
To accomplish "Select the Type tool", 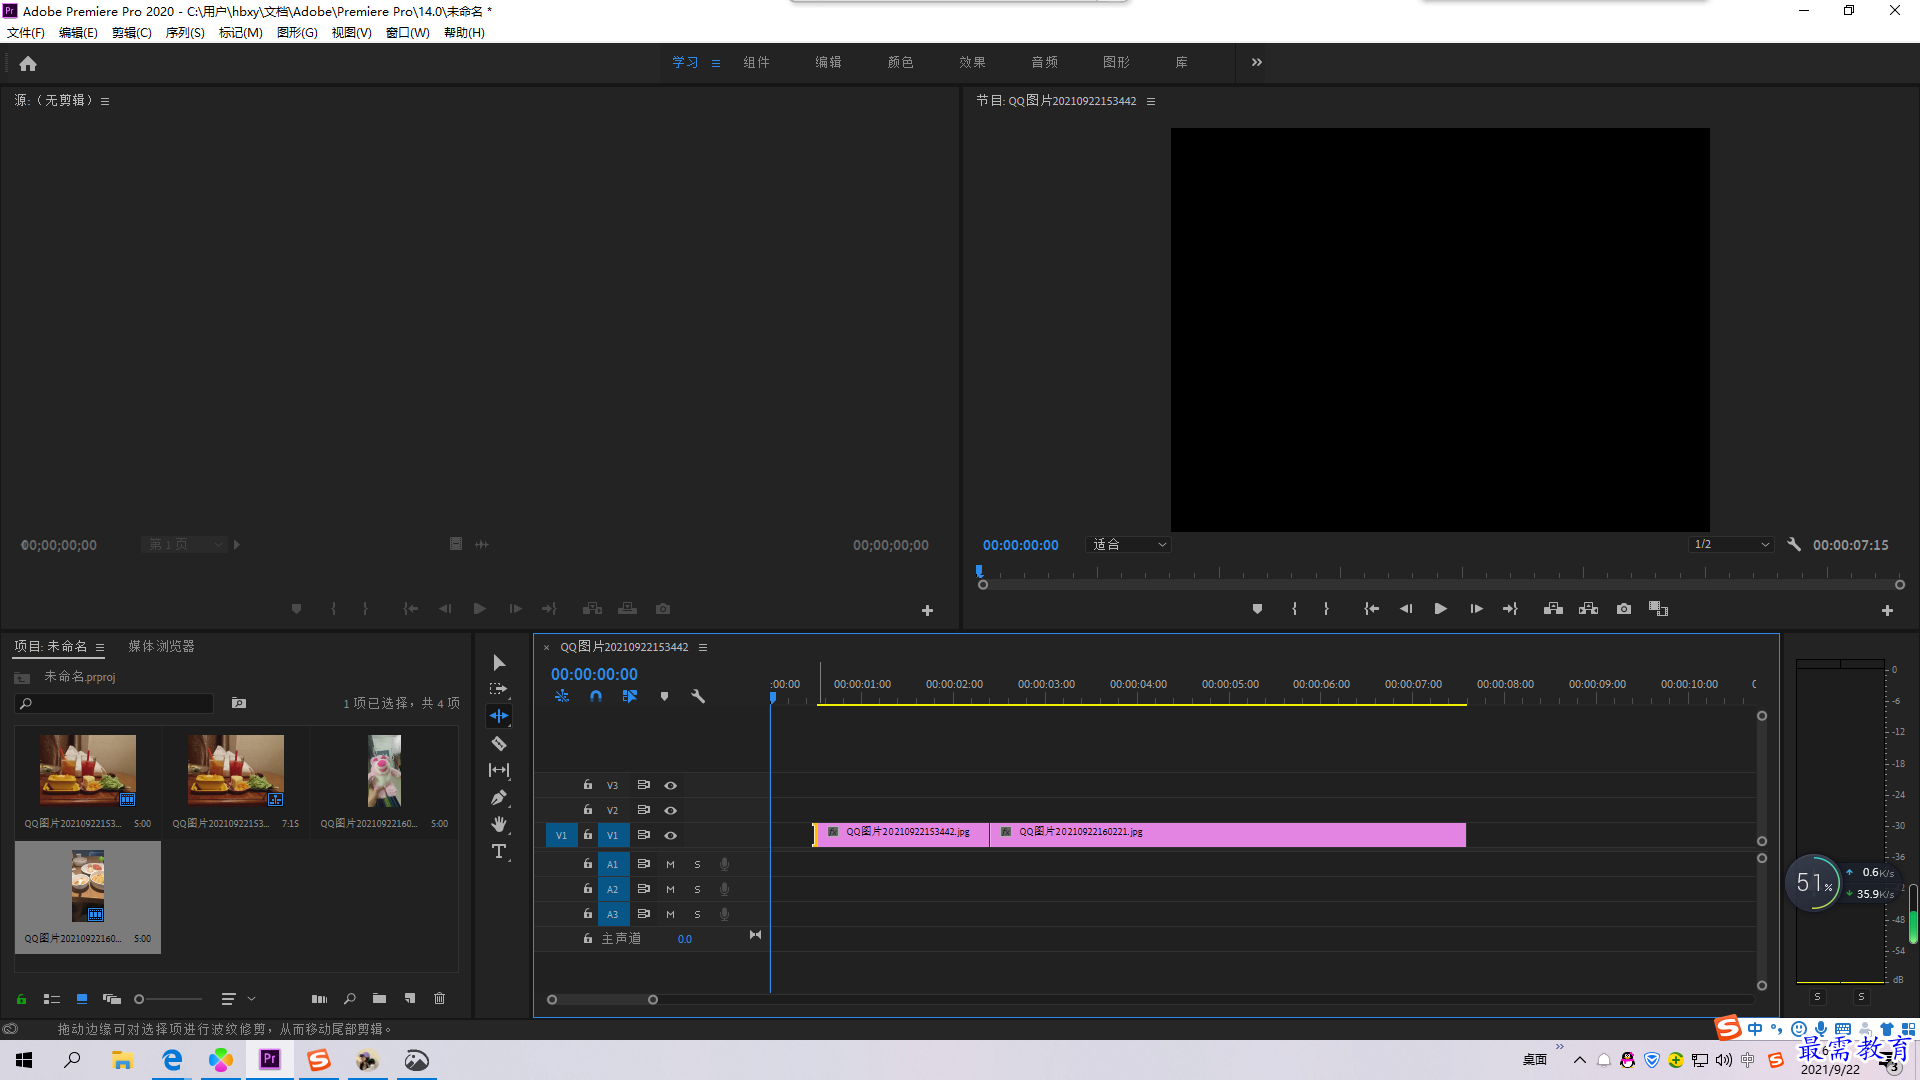I will pyautogui.click(x=499, y=851).
